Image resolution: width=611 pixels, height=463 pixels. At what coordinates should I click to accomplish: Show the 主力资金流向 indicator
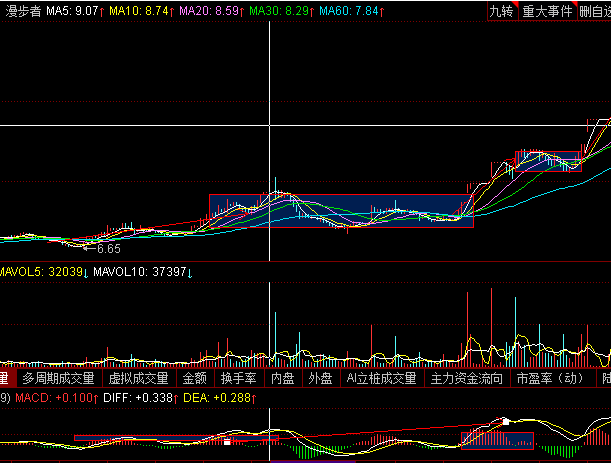467,379
